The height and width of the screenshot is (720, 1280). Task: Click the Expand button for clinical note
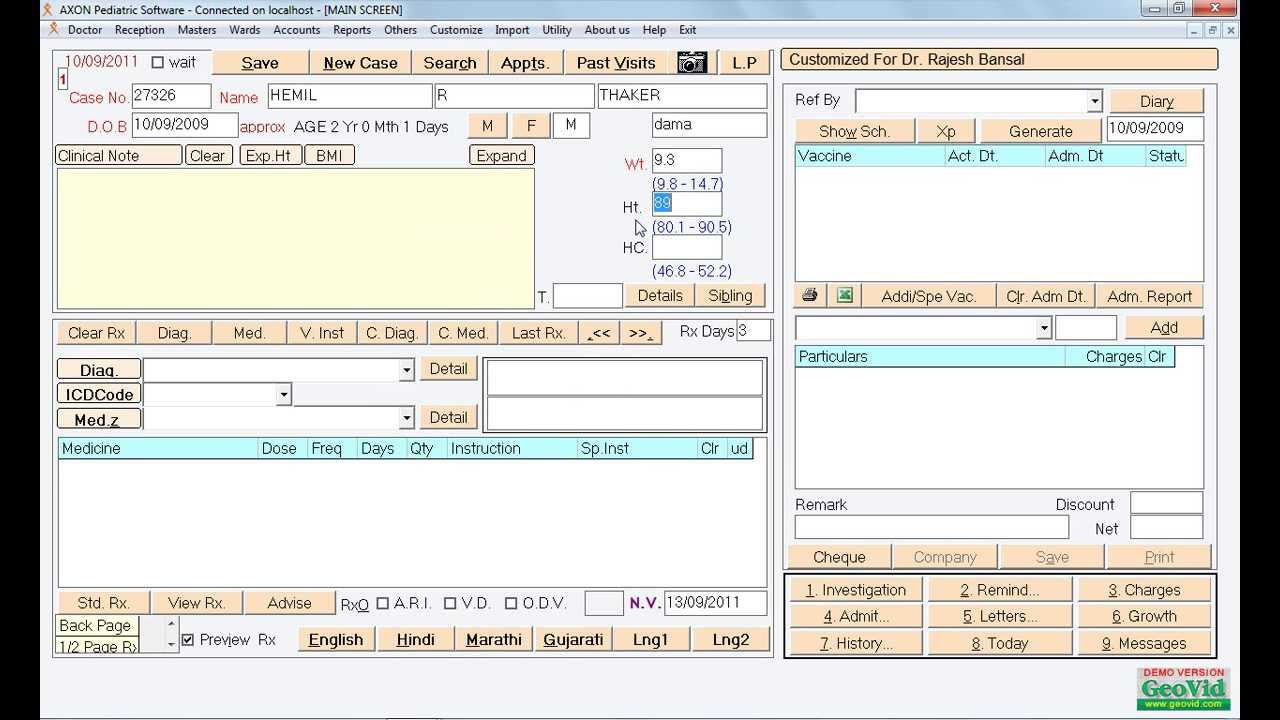(x=501, y=156)
